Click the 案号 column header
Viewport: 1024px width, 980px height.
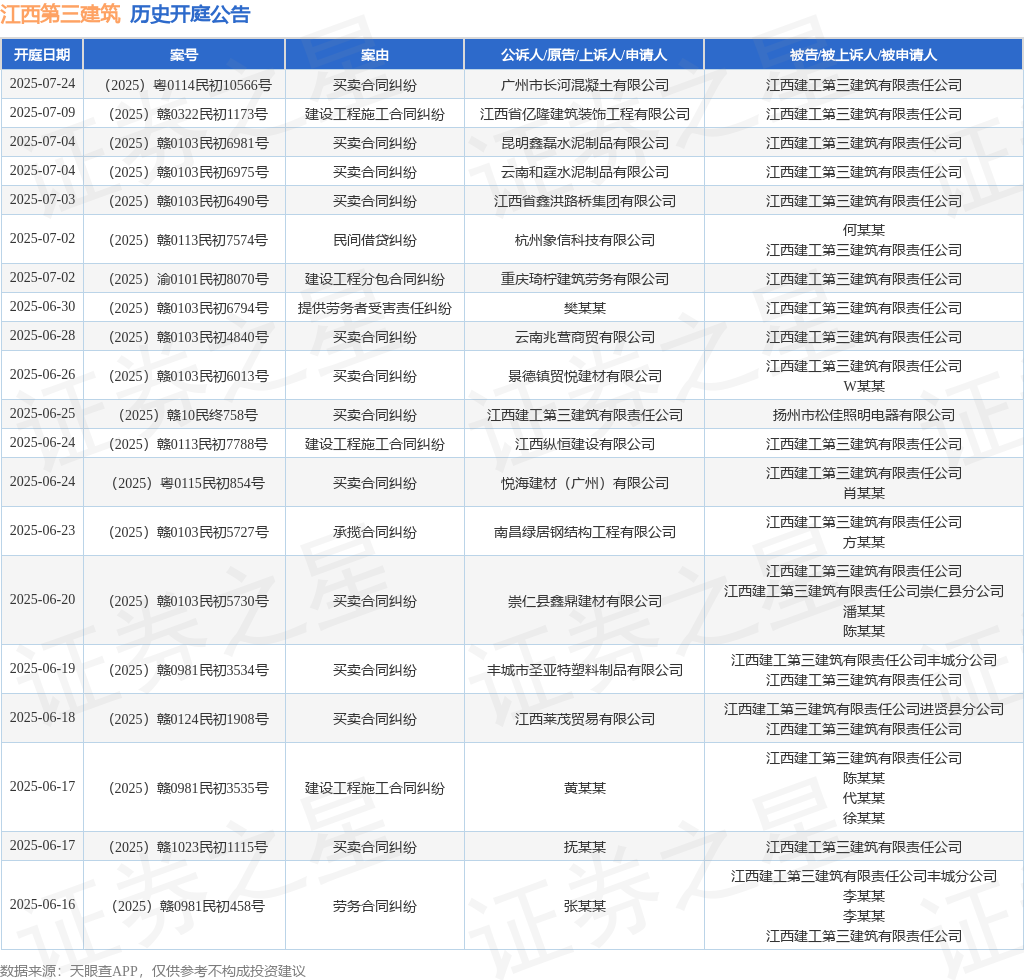(184, 55)
